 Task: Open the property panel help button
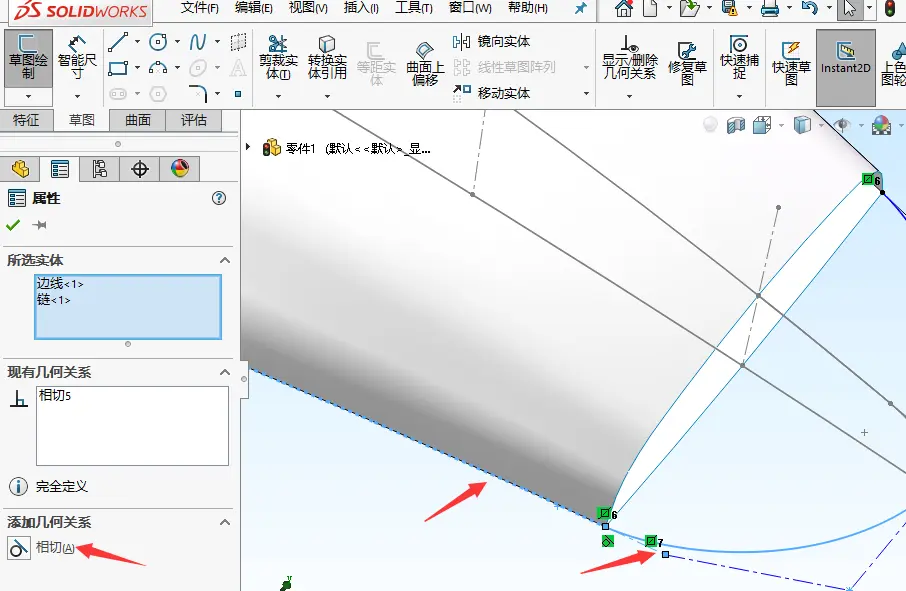tap(218, 198)
